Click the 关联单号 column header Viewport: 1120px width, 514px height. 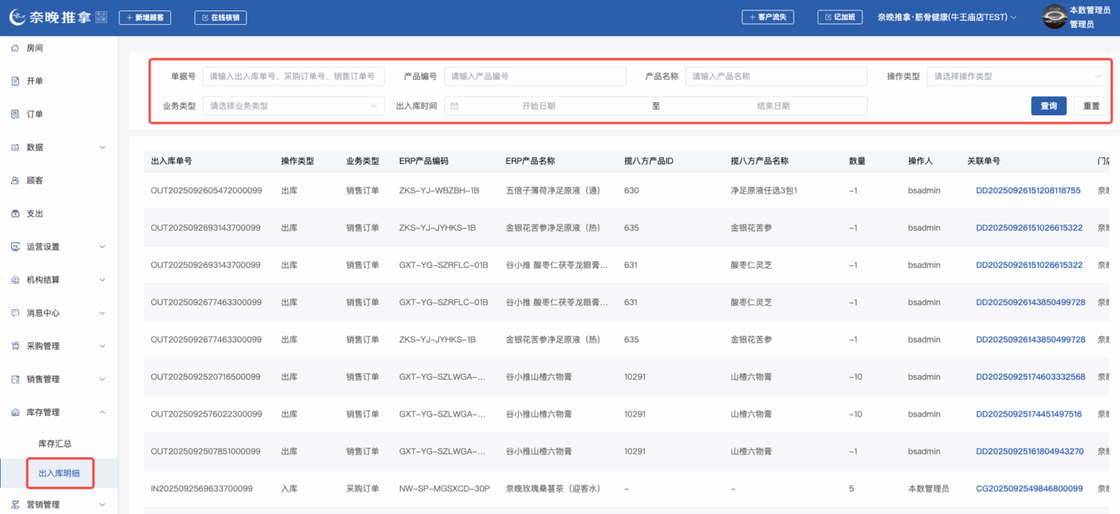coord(984,161)
